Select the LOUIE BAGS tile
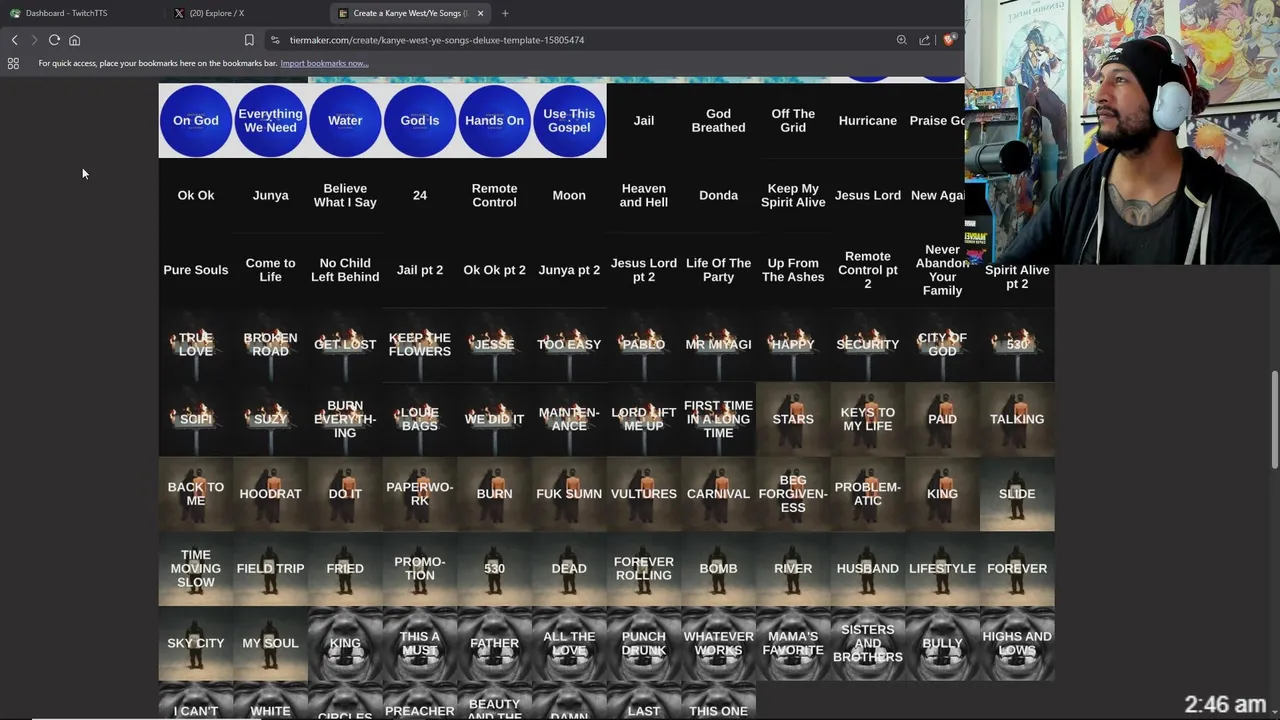The image size is (1280, 720). pyautogui.click(x=420, y=419)
